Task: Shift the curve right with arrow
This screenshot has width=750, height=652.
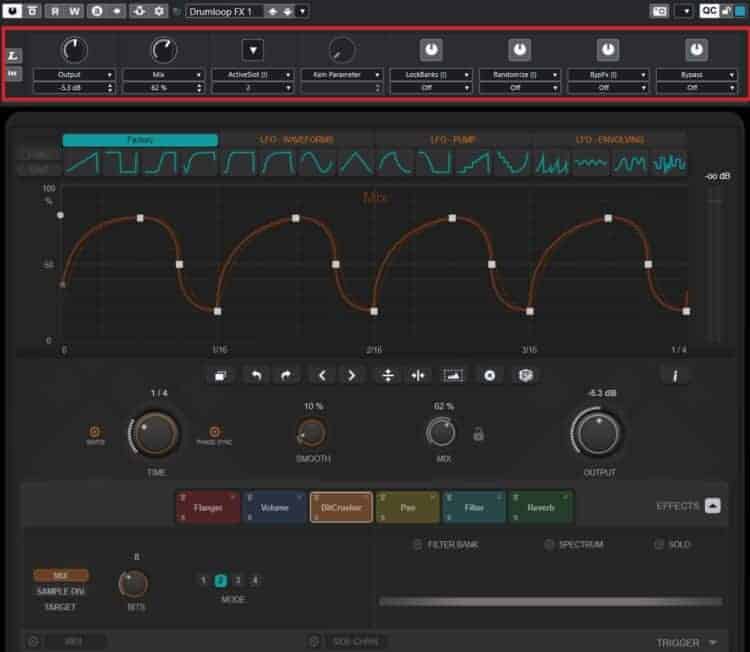Action: click(352, 376)
